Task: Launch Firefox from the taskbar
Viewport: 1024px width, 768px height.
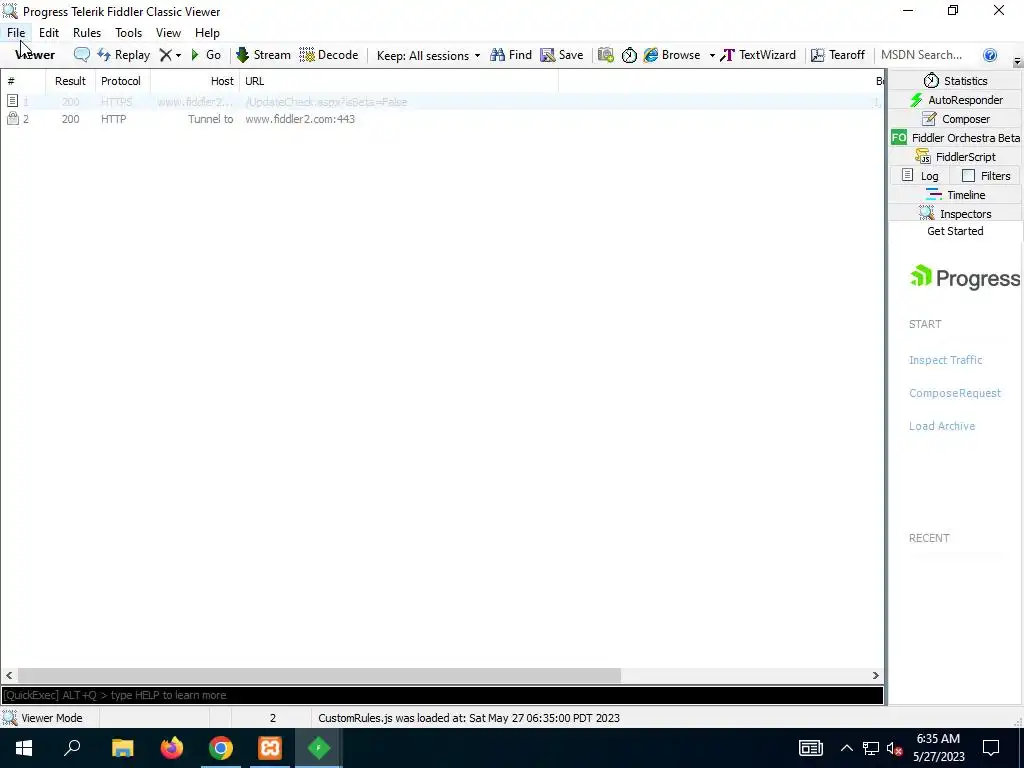Action: [x=172, y=748]
